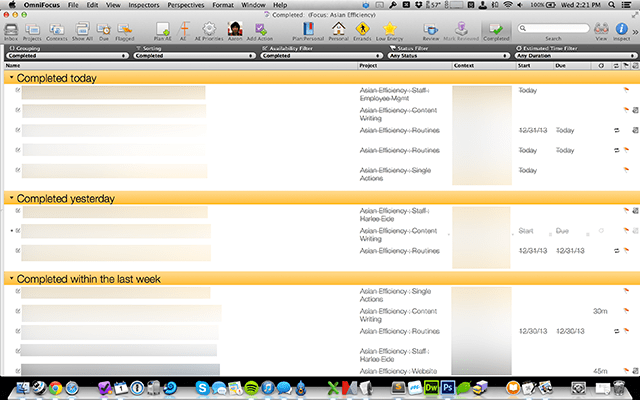This screenshot has height=400, width=640.
Task: Open AE Priorities gear icon
Action: coord(209,31)
